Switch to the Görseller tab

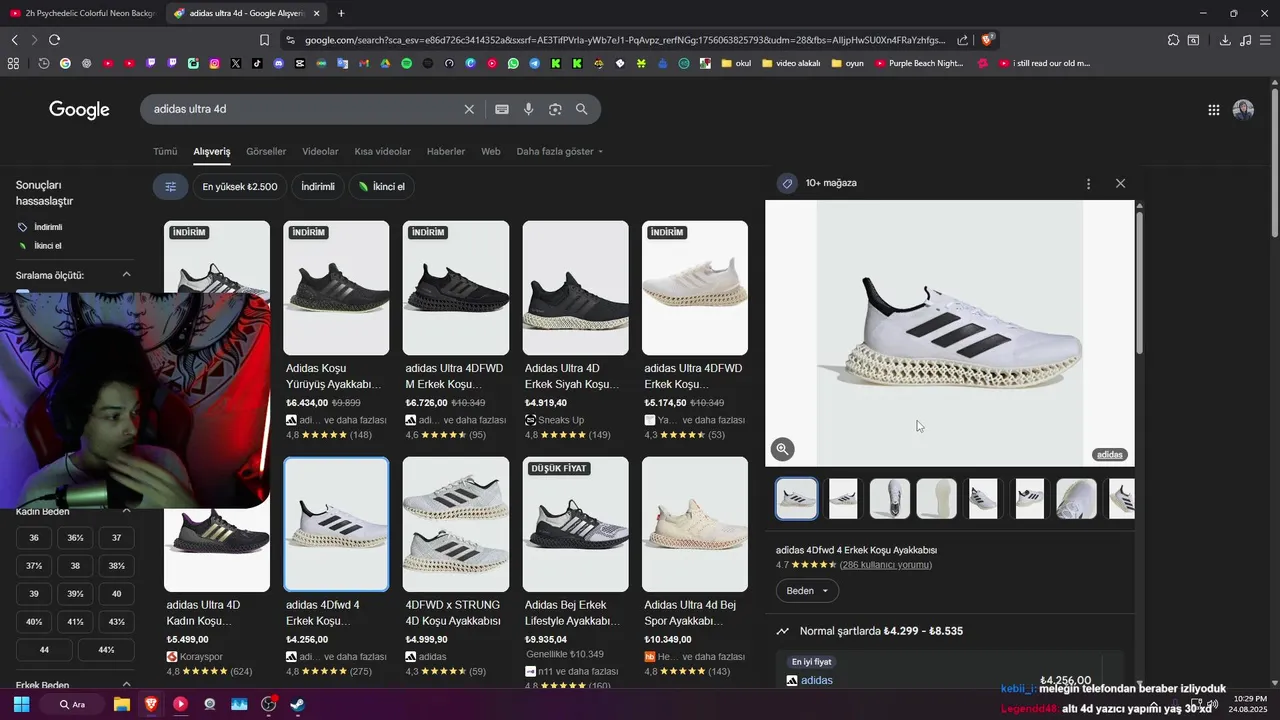coord(266,152)
